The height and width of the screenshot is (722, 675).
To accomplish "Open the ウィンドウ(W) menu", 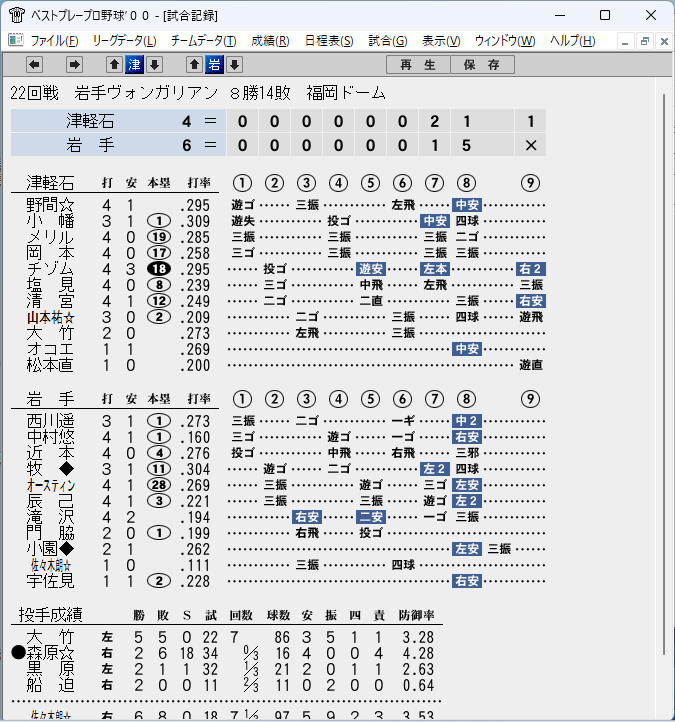I will coord(505,41).
